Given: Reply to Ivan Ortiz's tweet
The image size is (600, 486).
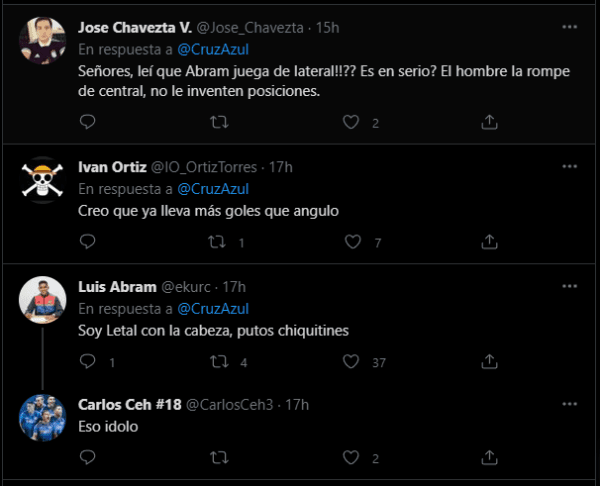Looking at the screenshot, I should coord(87,241).
